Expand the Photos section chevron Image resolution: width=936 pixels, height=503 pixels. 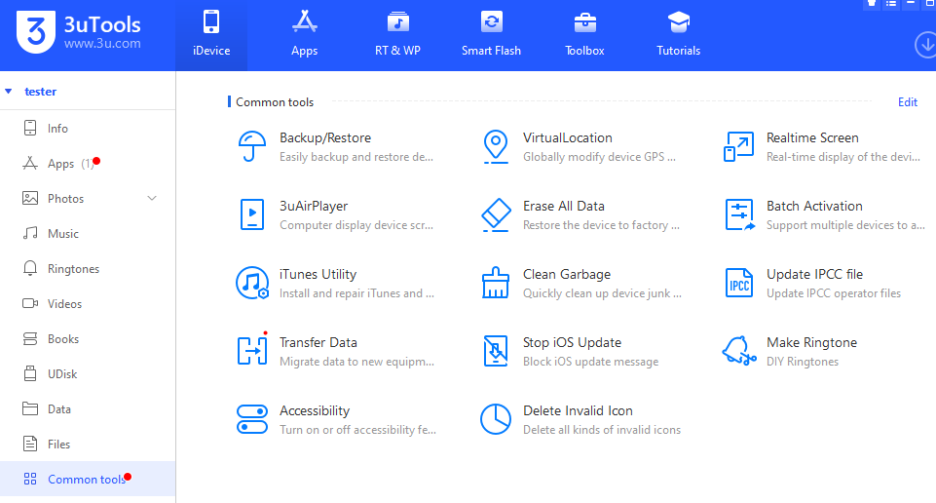coord(152,198)
